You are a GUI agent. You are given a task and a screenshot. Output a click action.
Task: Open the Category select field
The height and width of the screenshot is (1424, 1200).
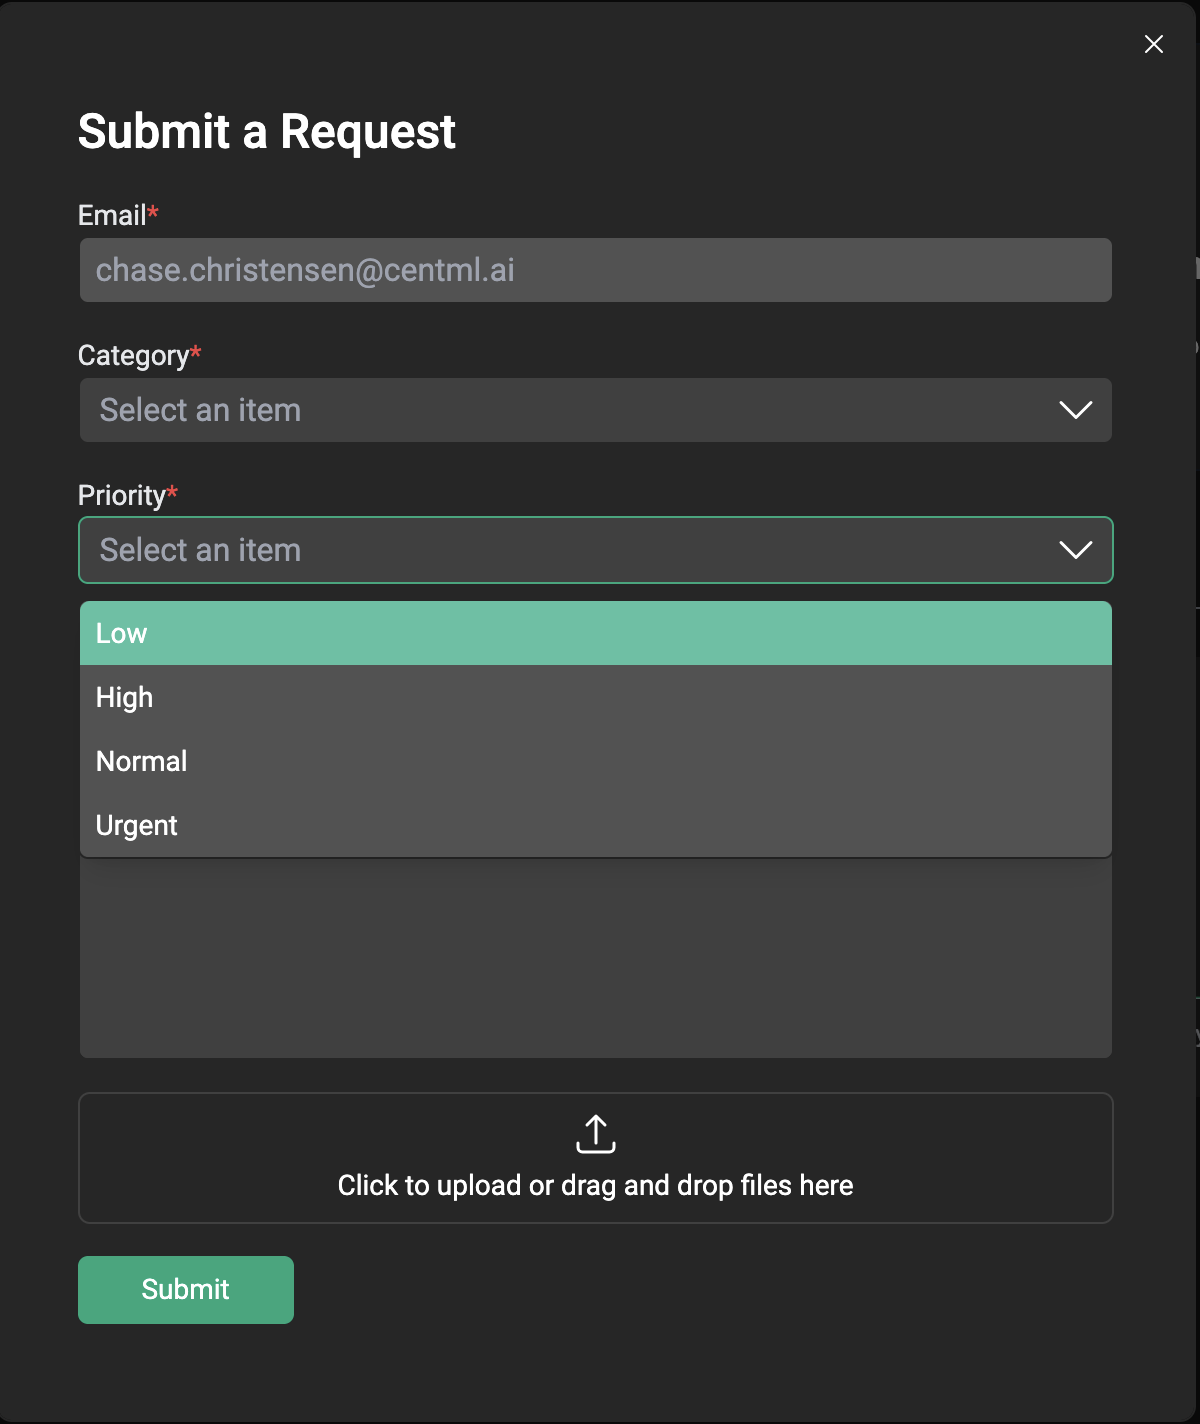[x=596, y=410]
